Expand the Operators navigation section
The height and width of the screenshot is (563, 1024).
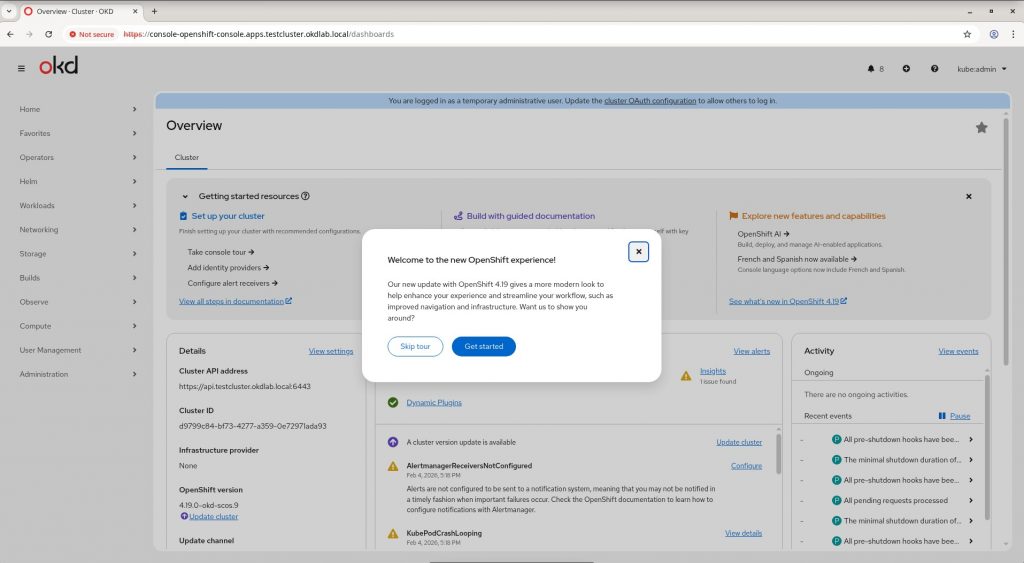[78, 157]
